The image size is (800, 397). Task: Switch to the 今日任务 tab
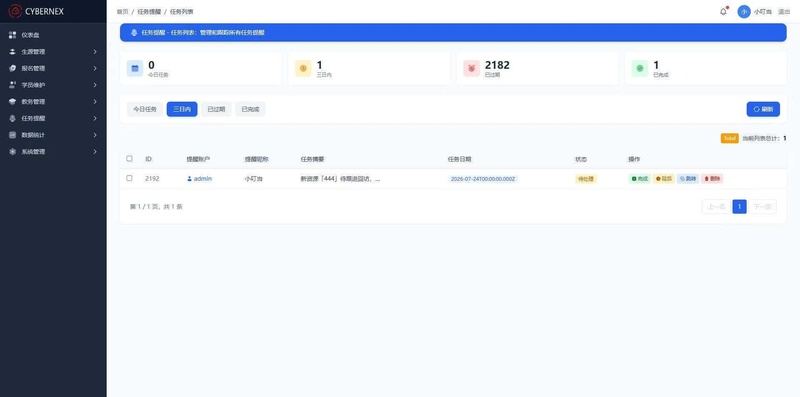coord(145,109)
